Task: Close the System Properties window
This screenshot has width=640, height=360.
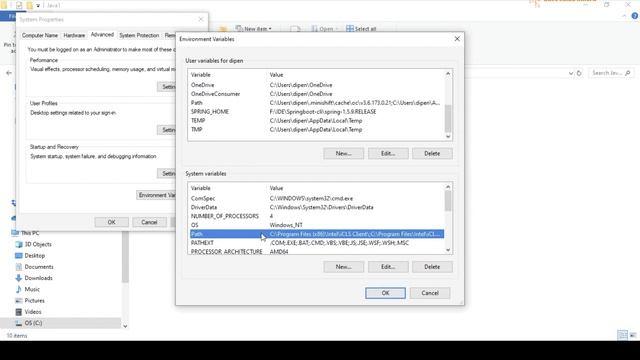Action: tap(200, 19)
